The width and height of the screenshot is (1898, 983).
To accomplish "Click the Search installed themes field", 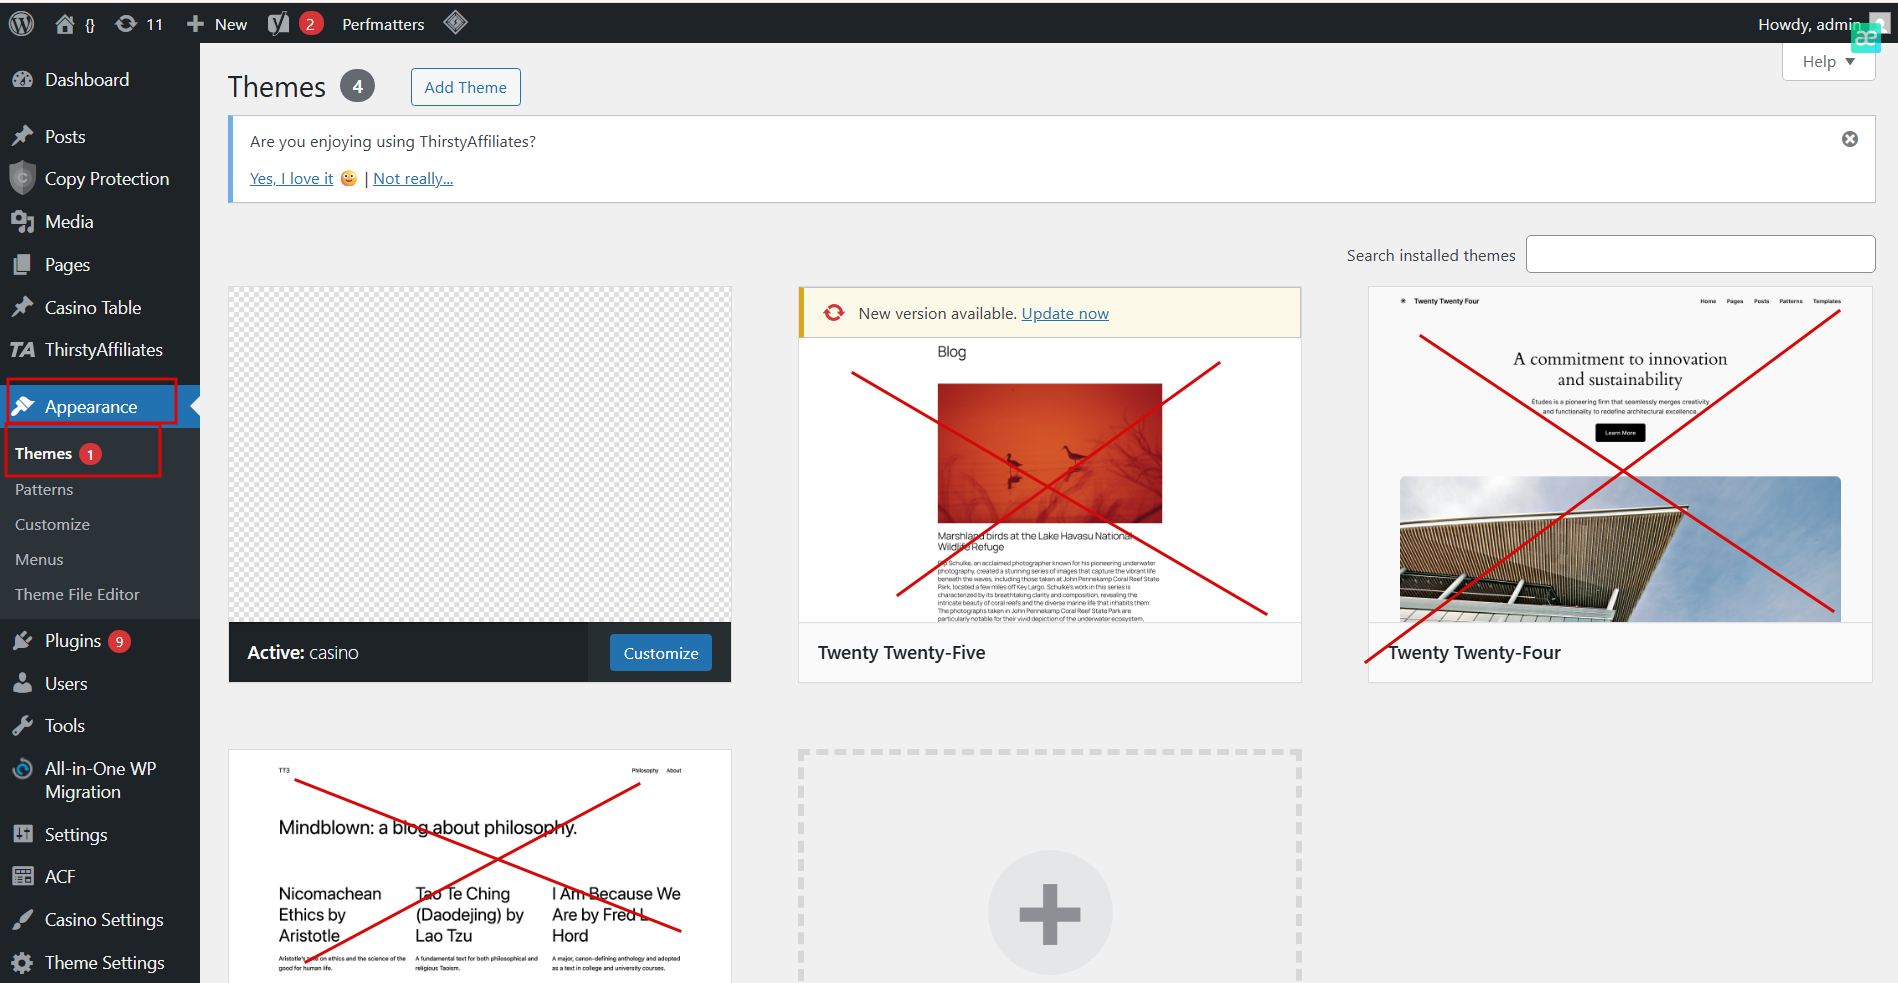I will pyautogui.click(x=1700, y=254).
